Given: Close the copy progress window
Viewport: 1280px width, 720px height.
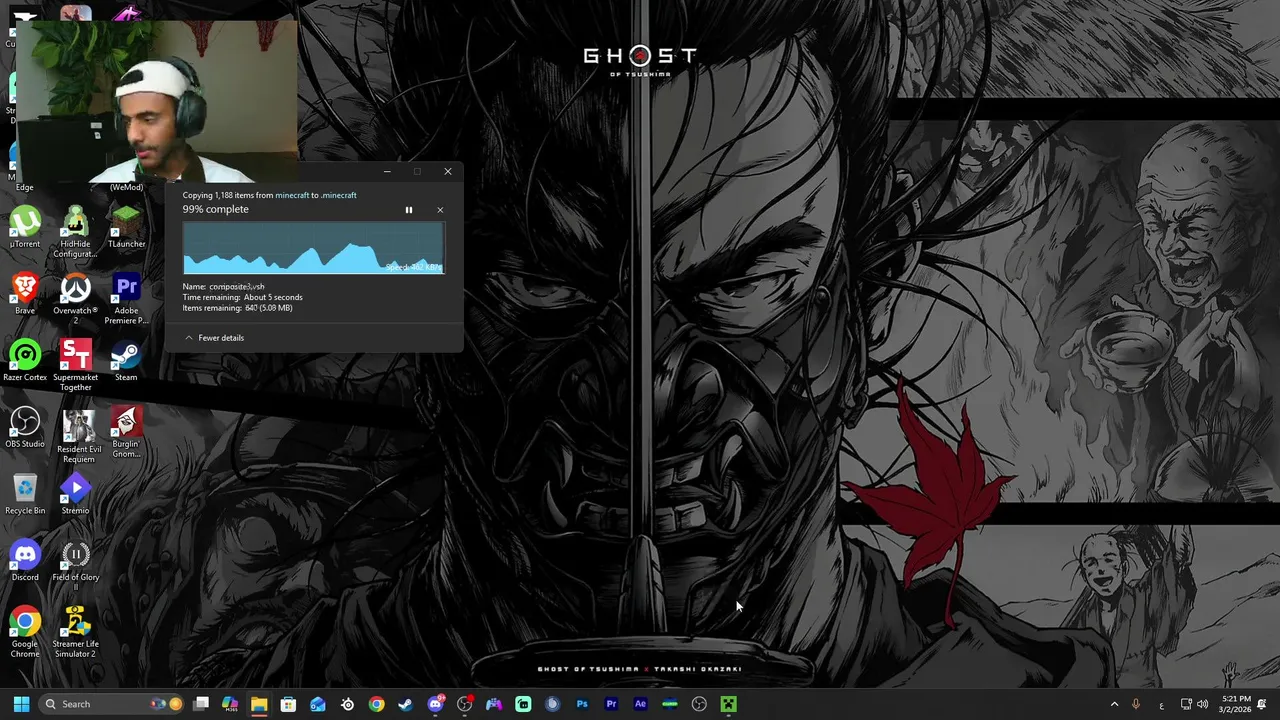Looking at the screenshot, I should pos(448,171).
